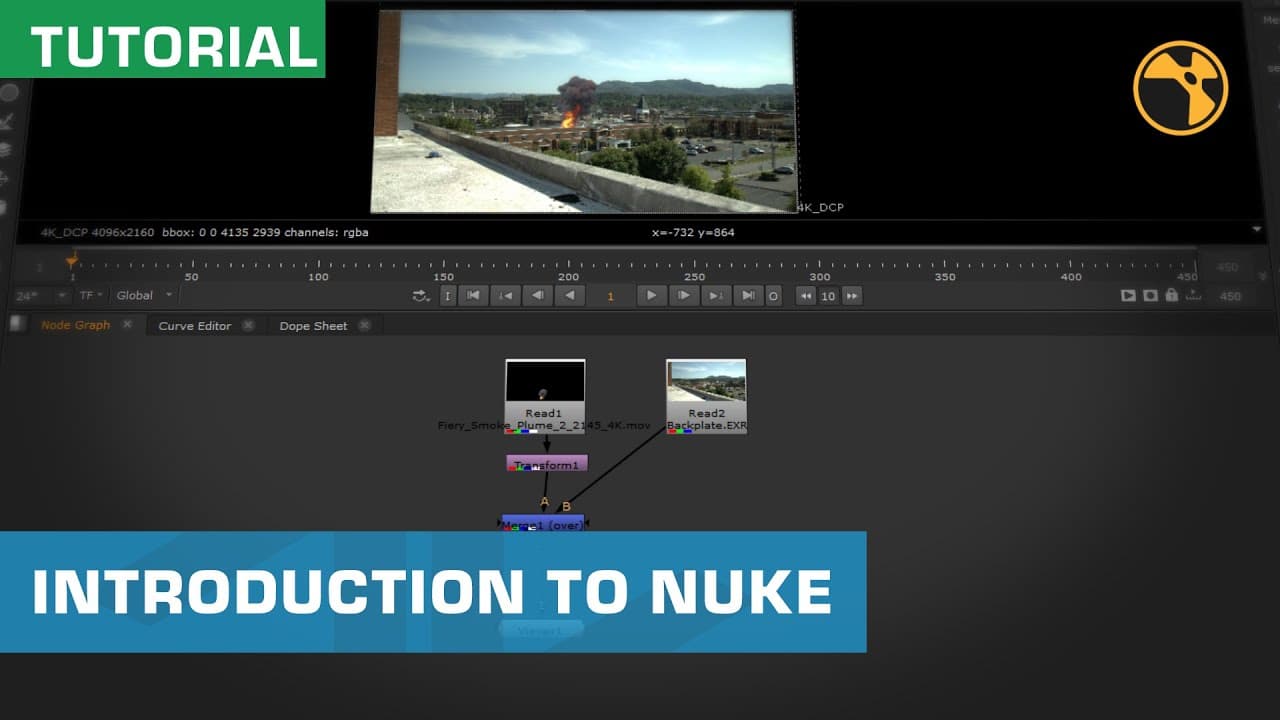Image resolution: width=1280 pixels, height=720 pixels.
Task: Open the Global frame range dropdown
Action: tap(144, 296)
